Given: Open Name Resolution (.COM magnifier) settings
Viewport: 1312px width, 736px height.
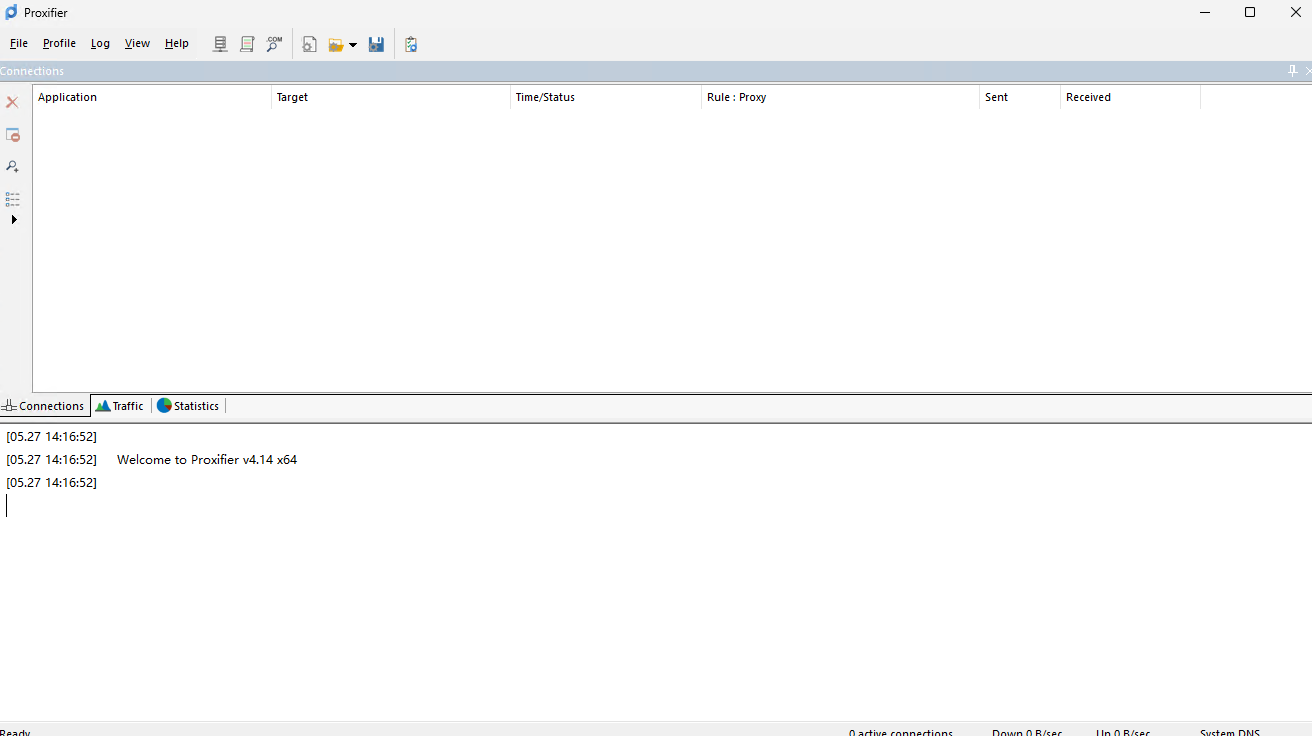Looking at the screenshot, I should [x=274, y=44].
